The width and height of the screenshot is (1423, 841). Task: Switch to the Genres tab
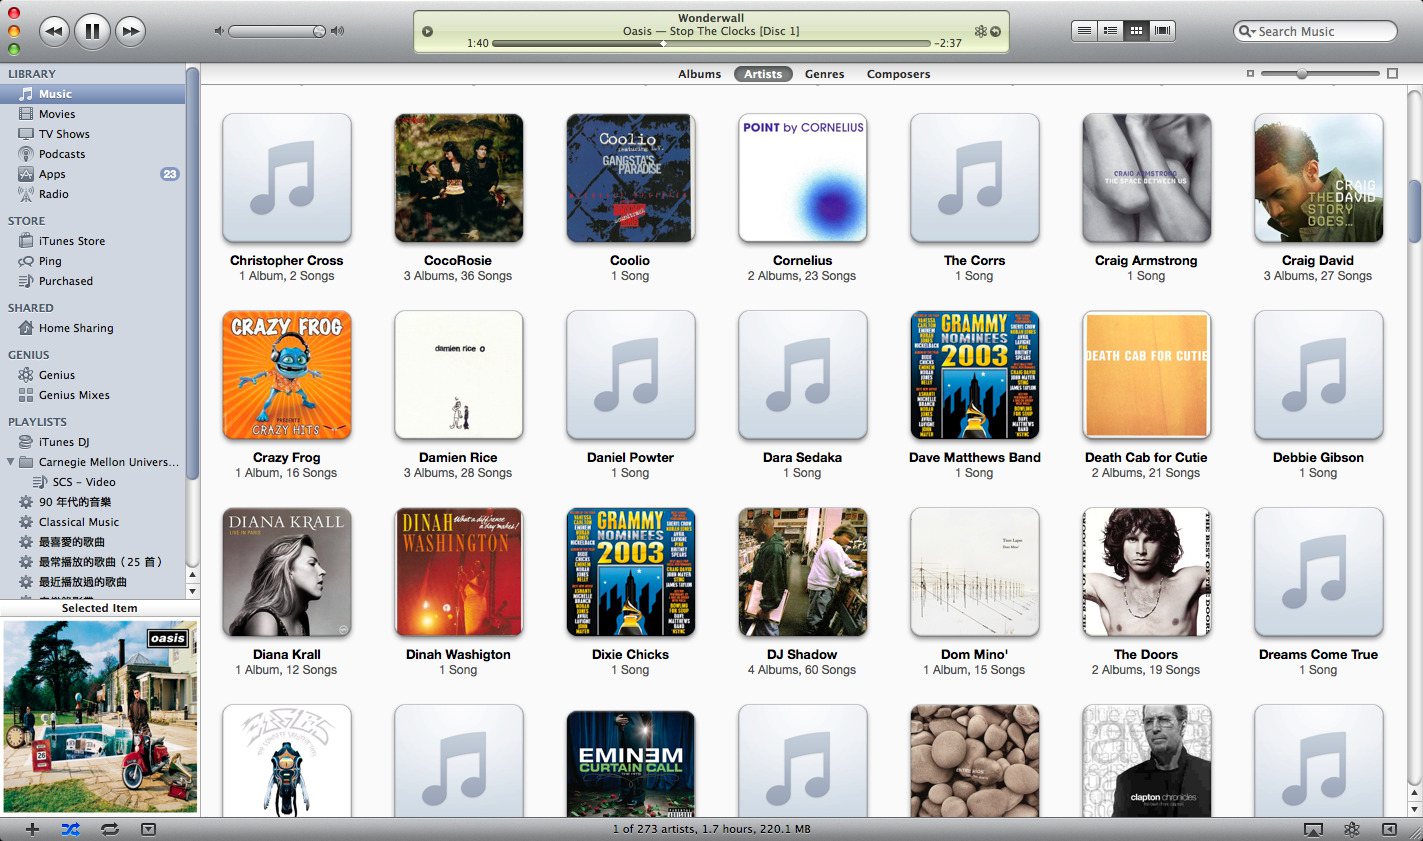pos(824,74)
